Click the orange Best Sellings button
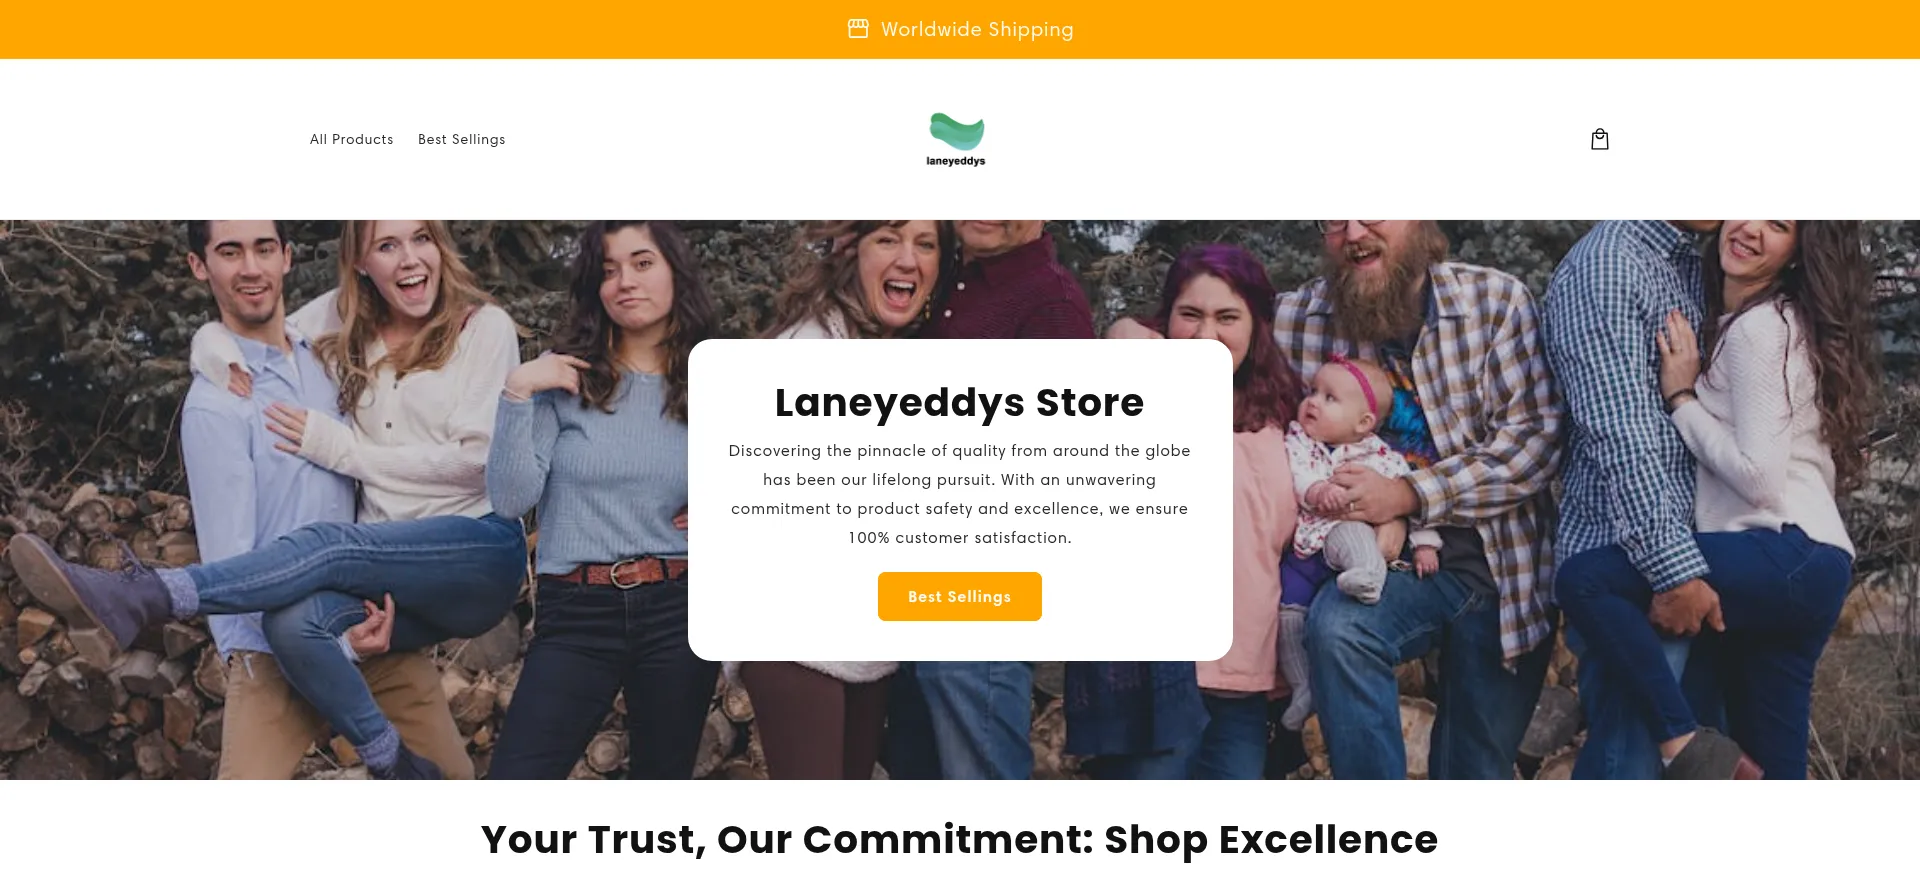Screen dimensions: 1920x888 960,596
